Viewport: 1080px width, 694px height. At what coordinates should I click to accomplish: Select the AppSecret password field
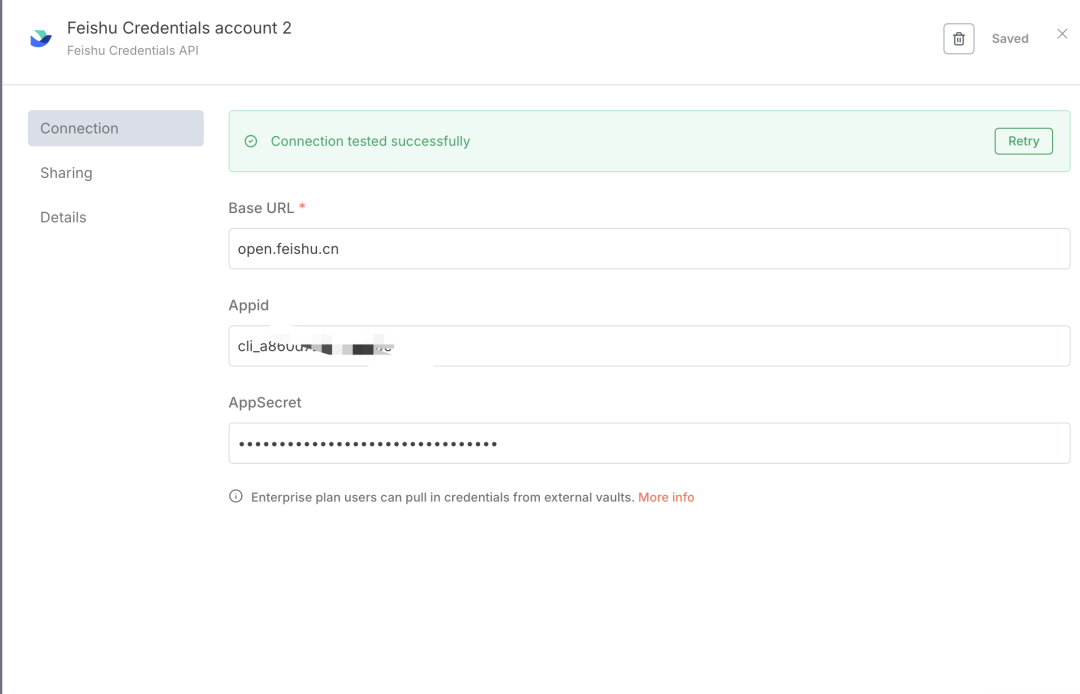[649, 443]
